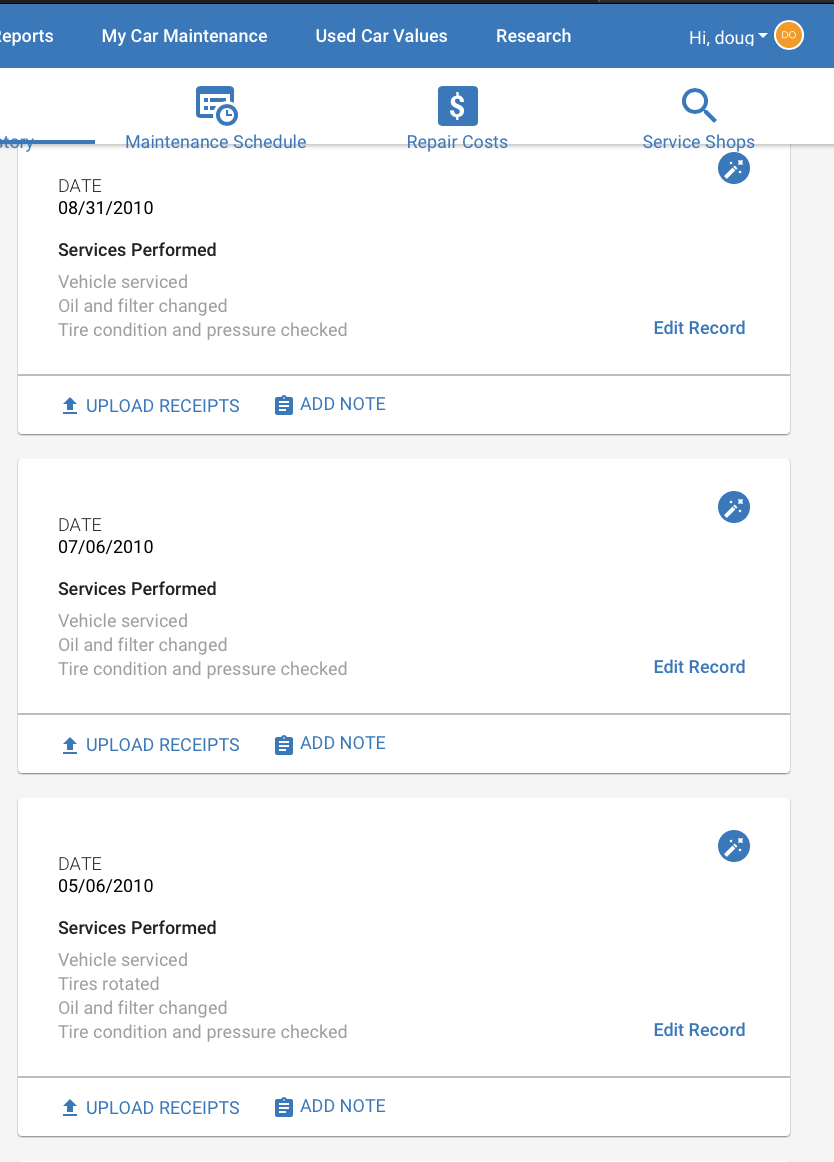Open My Car Maintenance menu
This screenshot has width=834, height=1162.
point(185,36)
